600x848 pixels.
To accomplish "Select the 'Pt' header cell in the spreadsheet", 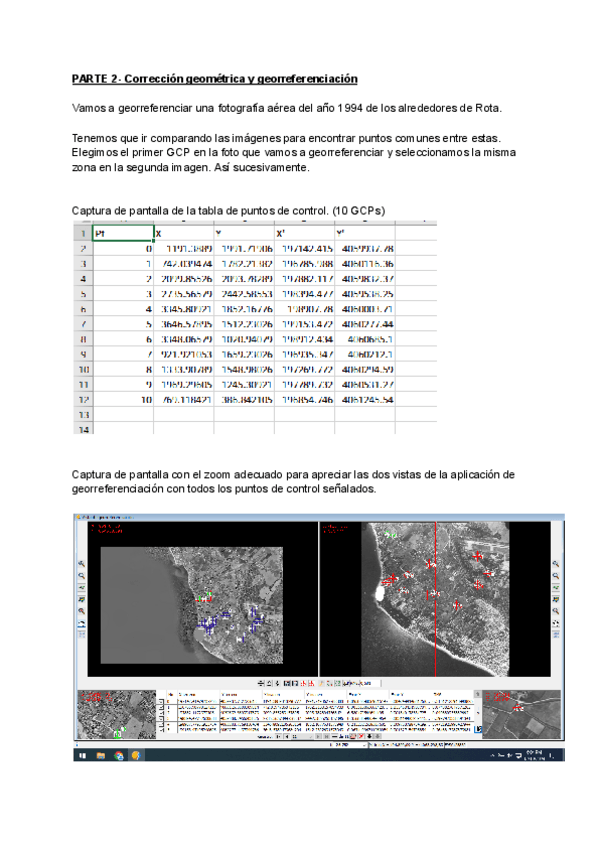I will (121, 232).
